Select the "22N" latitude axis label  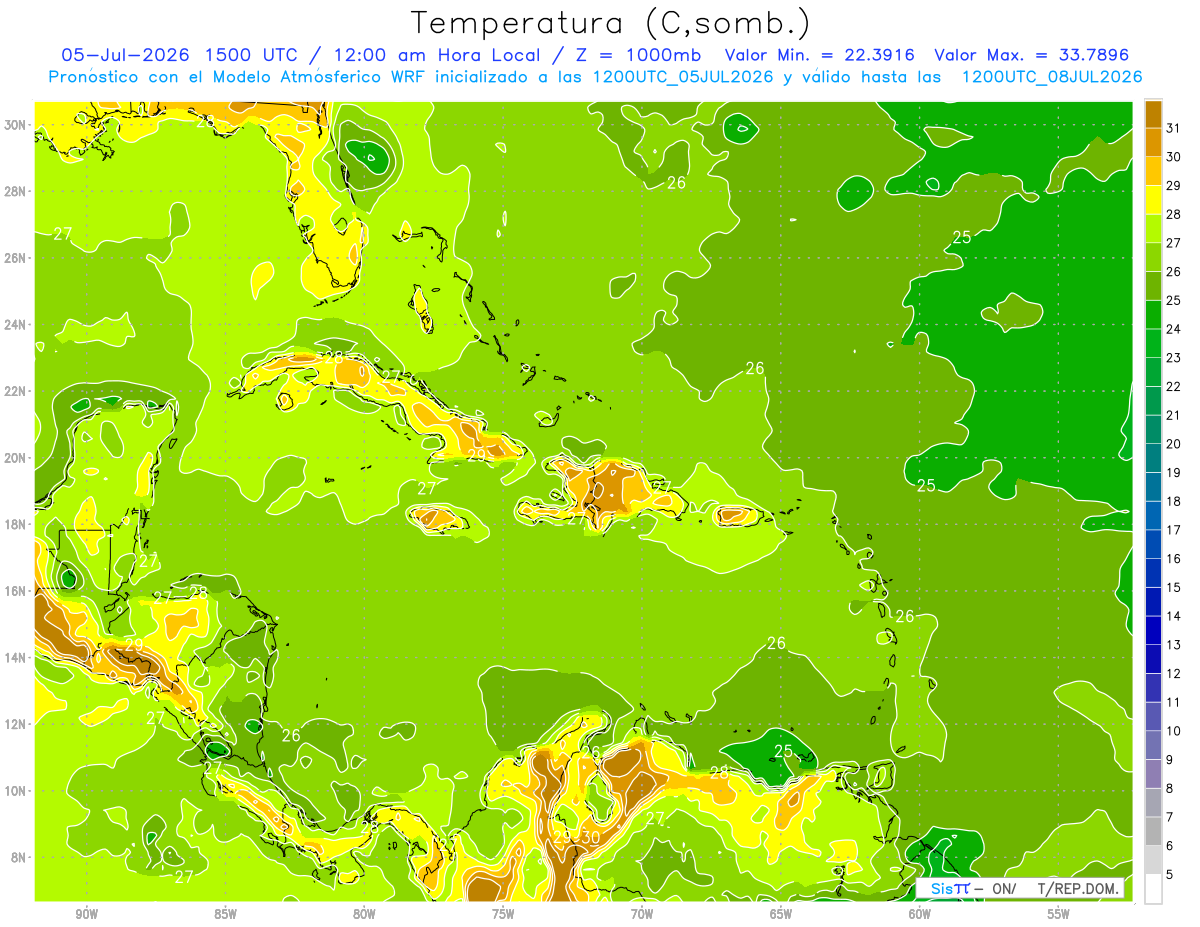(17, 391)
